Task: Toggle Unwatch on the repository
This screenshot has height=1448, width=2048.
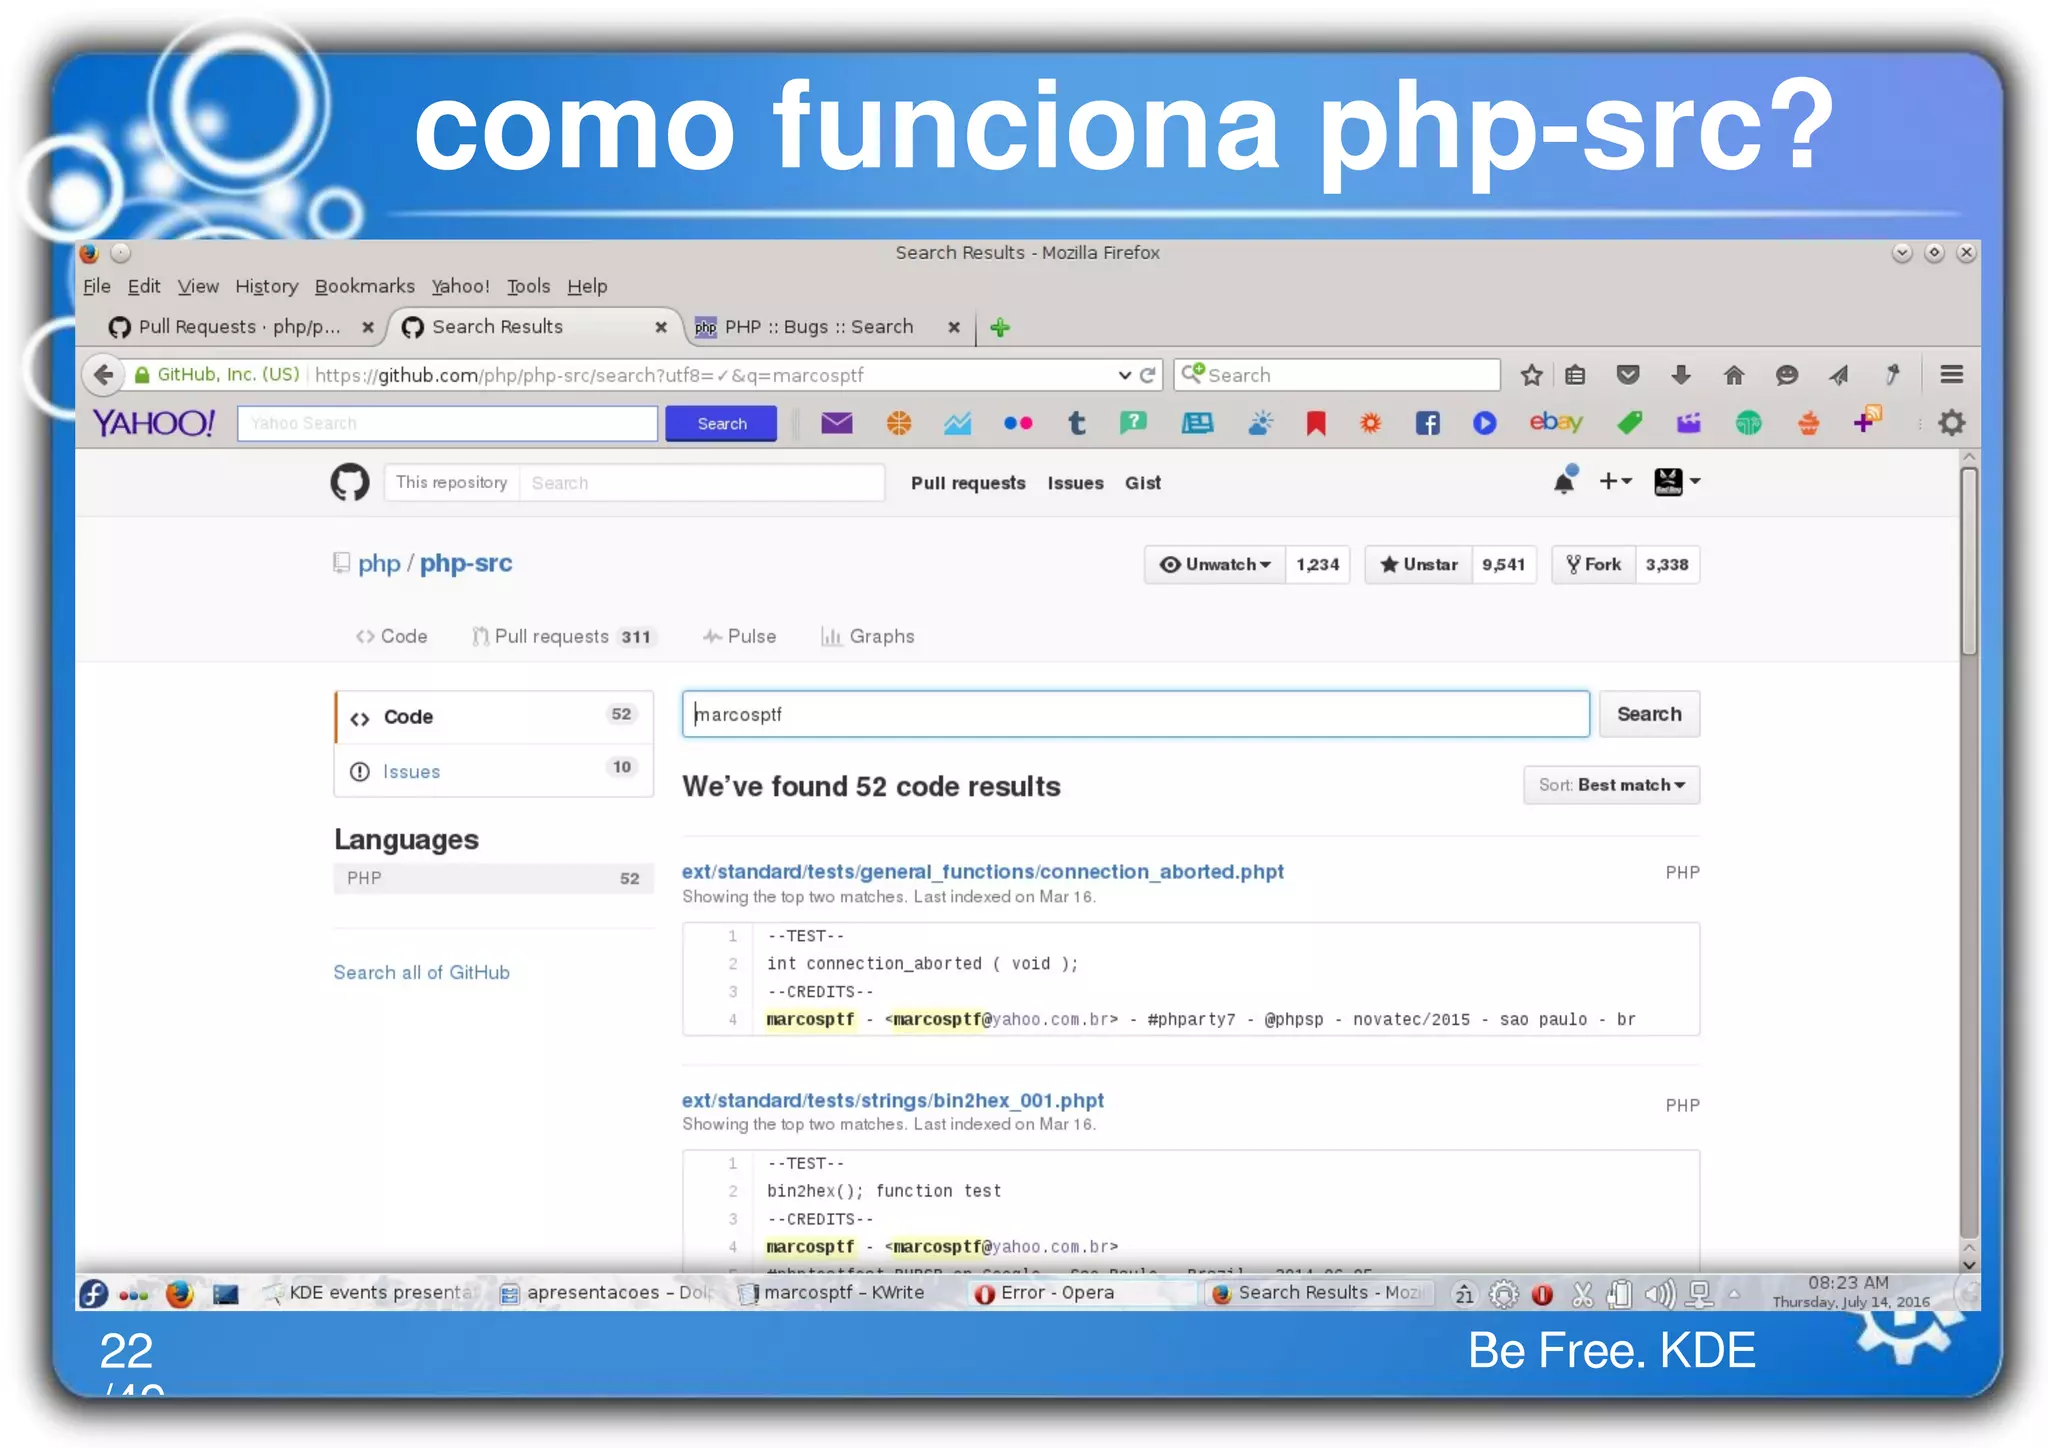Action: point(1215,564)
